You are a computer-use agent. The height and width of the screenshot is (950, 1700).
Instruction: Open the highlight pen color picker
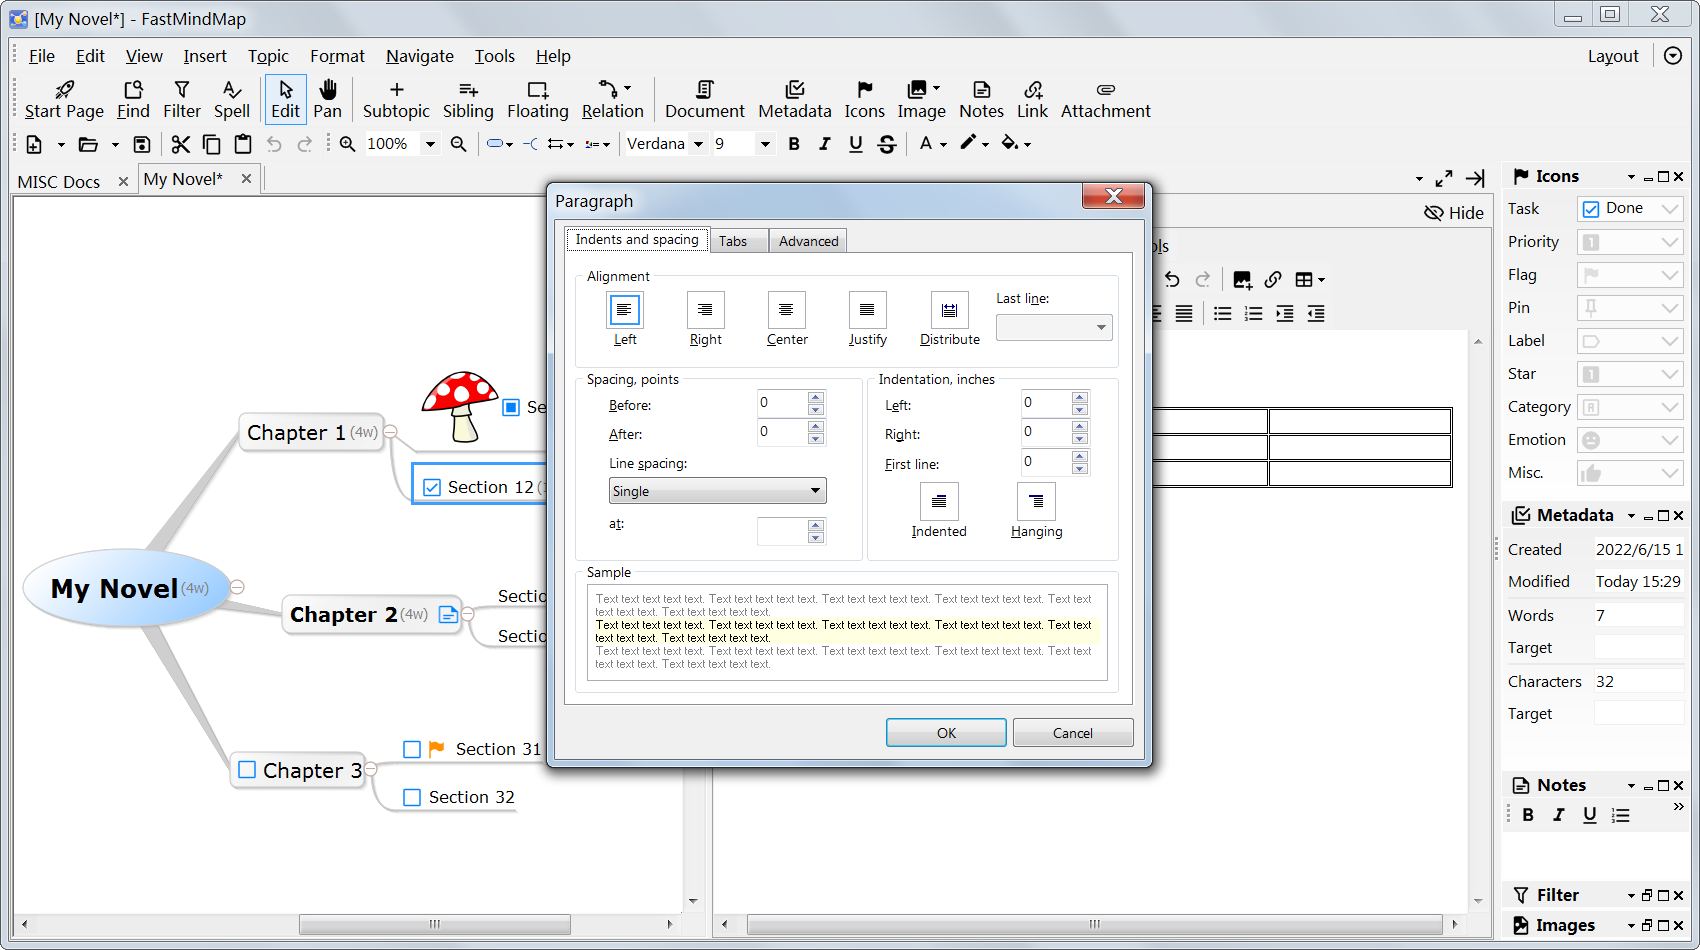974,144
